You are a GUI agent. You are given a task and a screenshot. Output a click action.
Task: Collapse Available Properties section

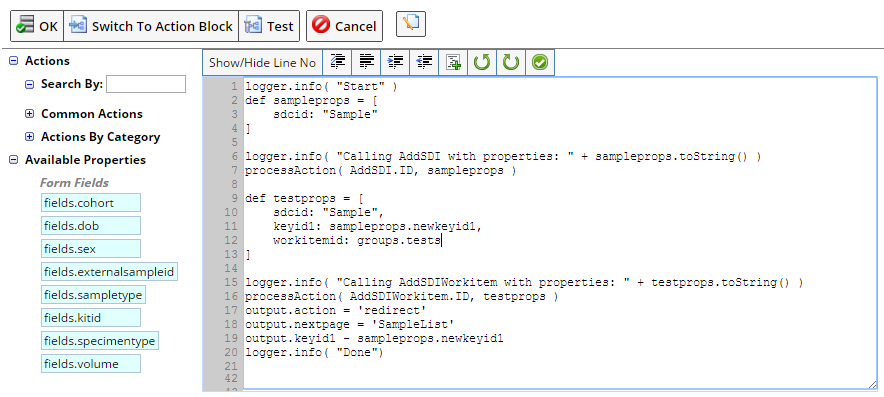coord(14,160)
